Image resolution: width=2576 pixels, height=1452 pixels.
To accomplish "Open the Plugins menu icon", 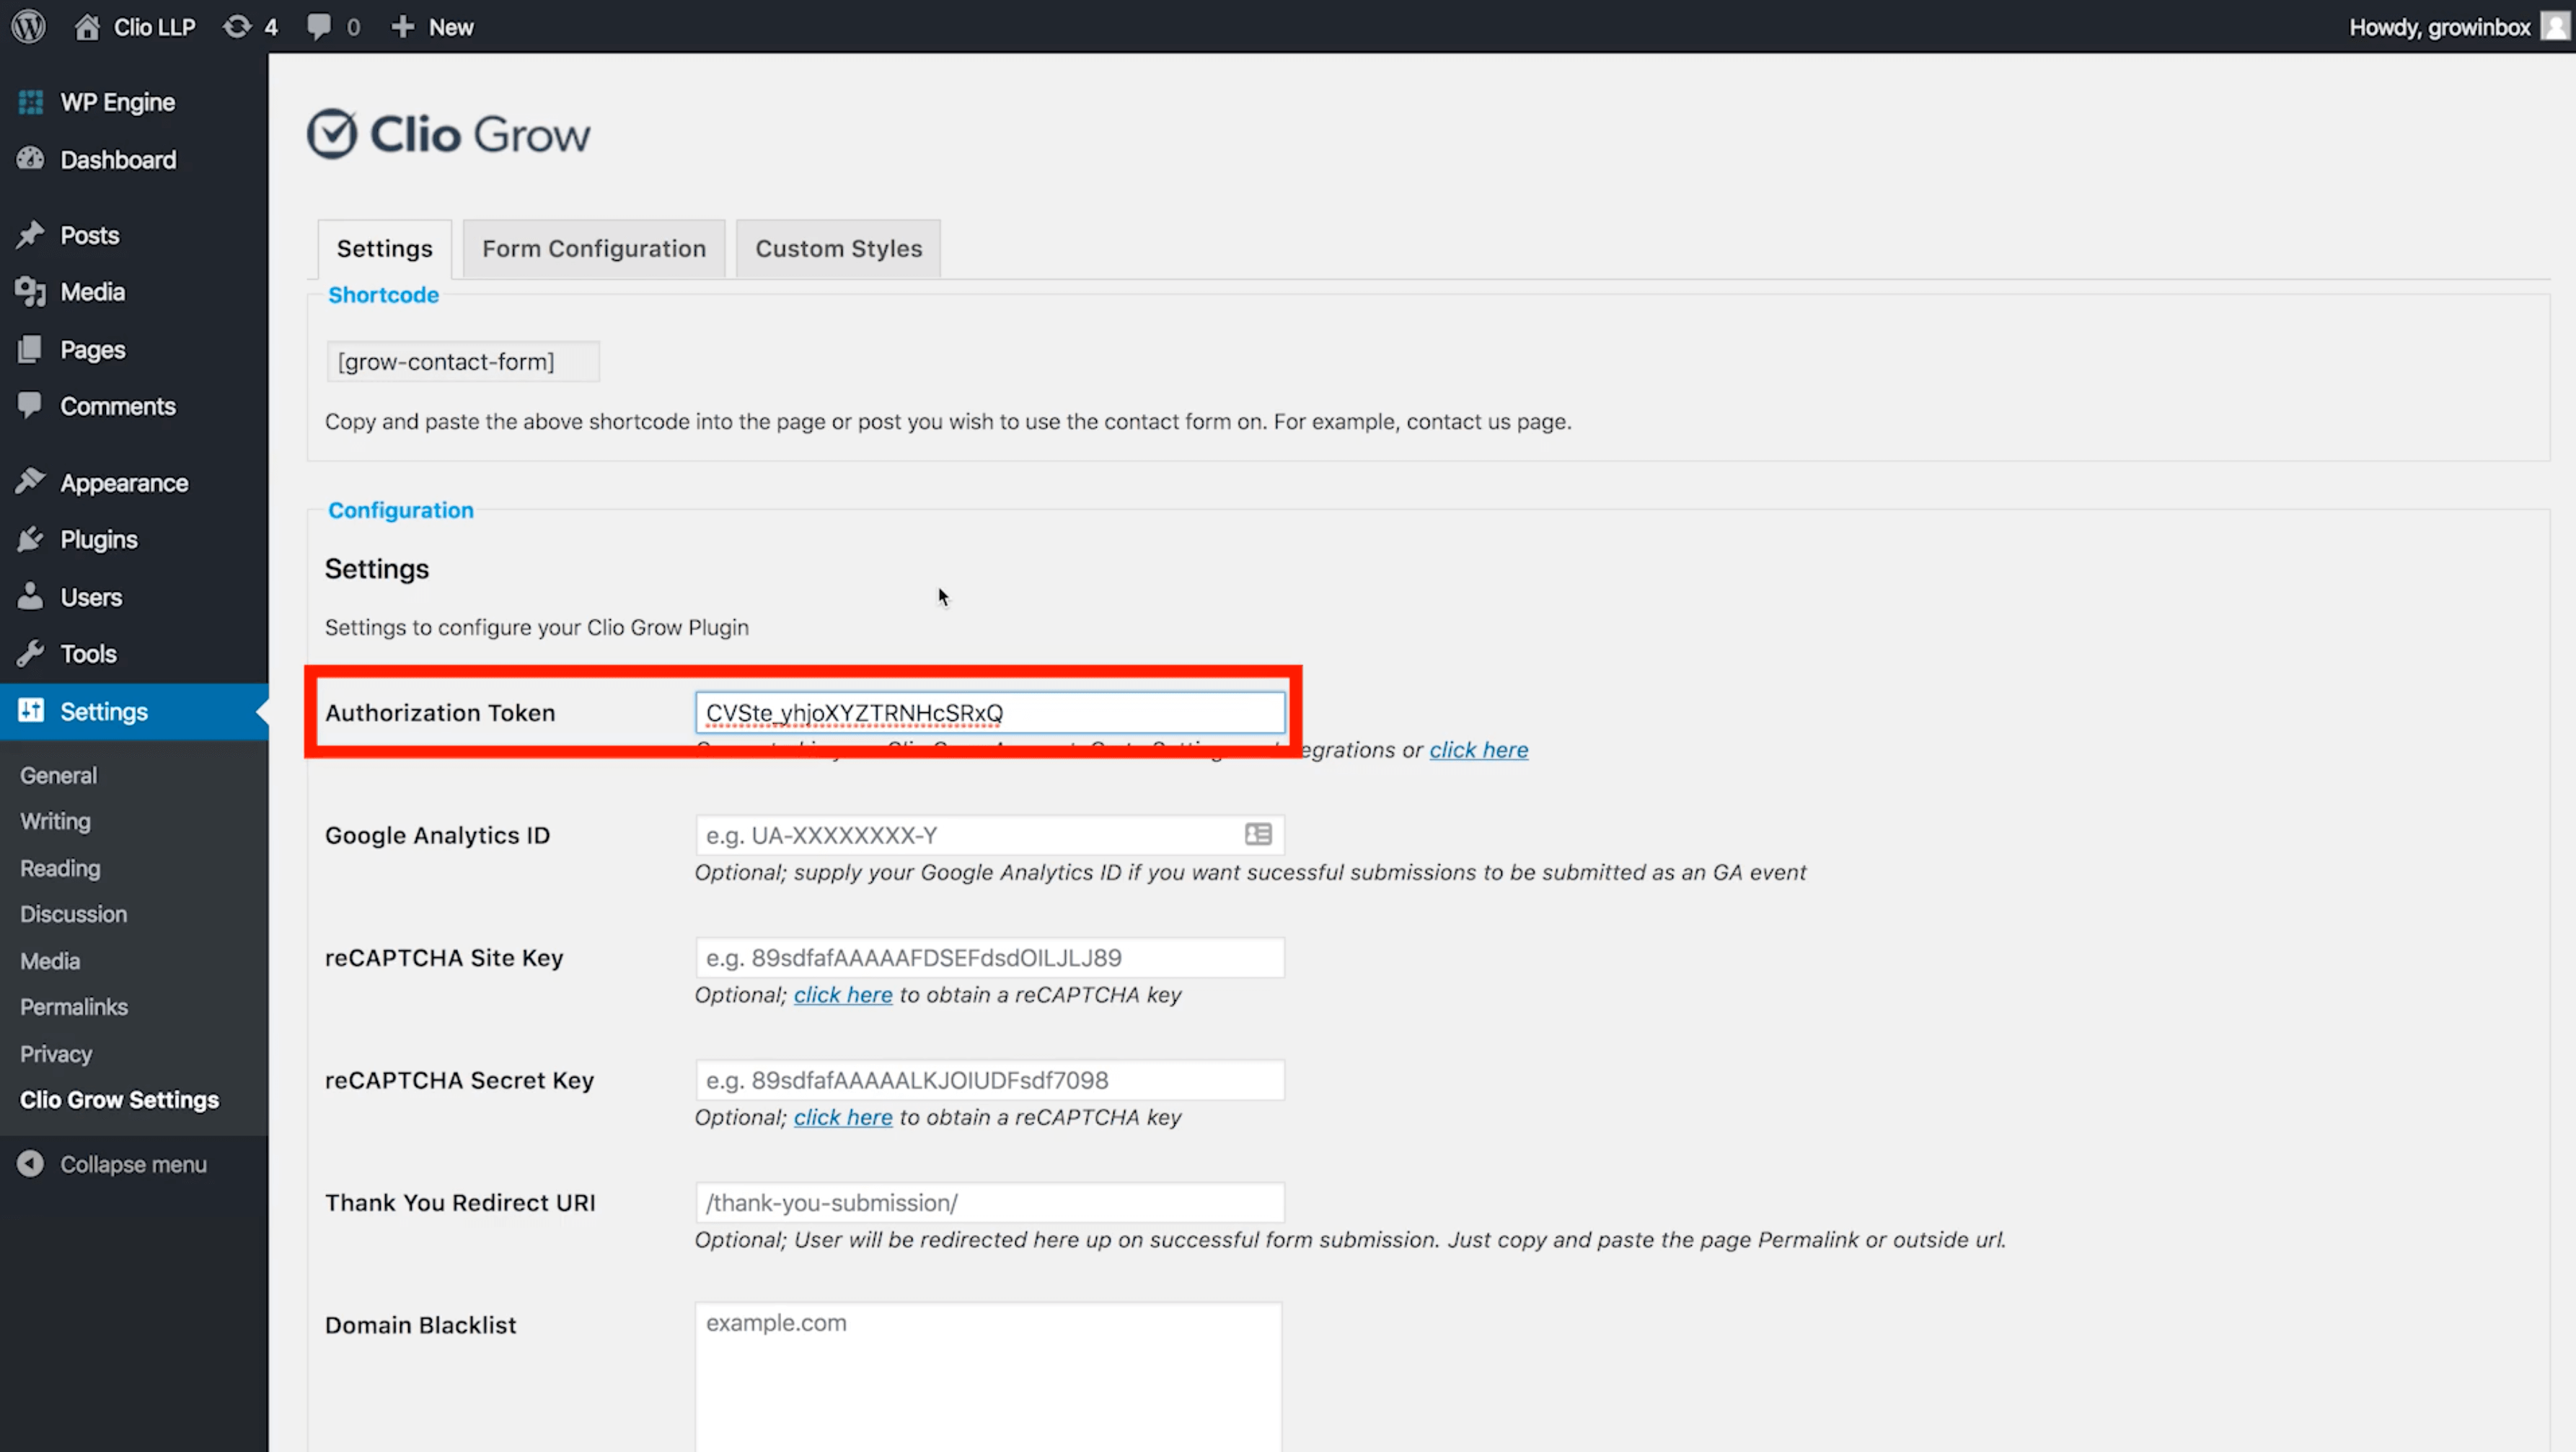I will click(x=30, y=539).
